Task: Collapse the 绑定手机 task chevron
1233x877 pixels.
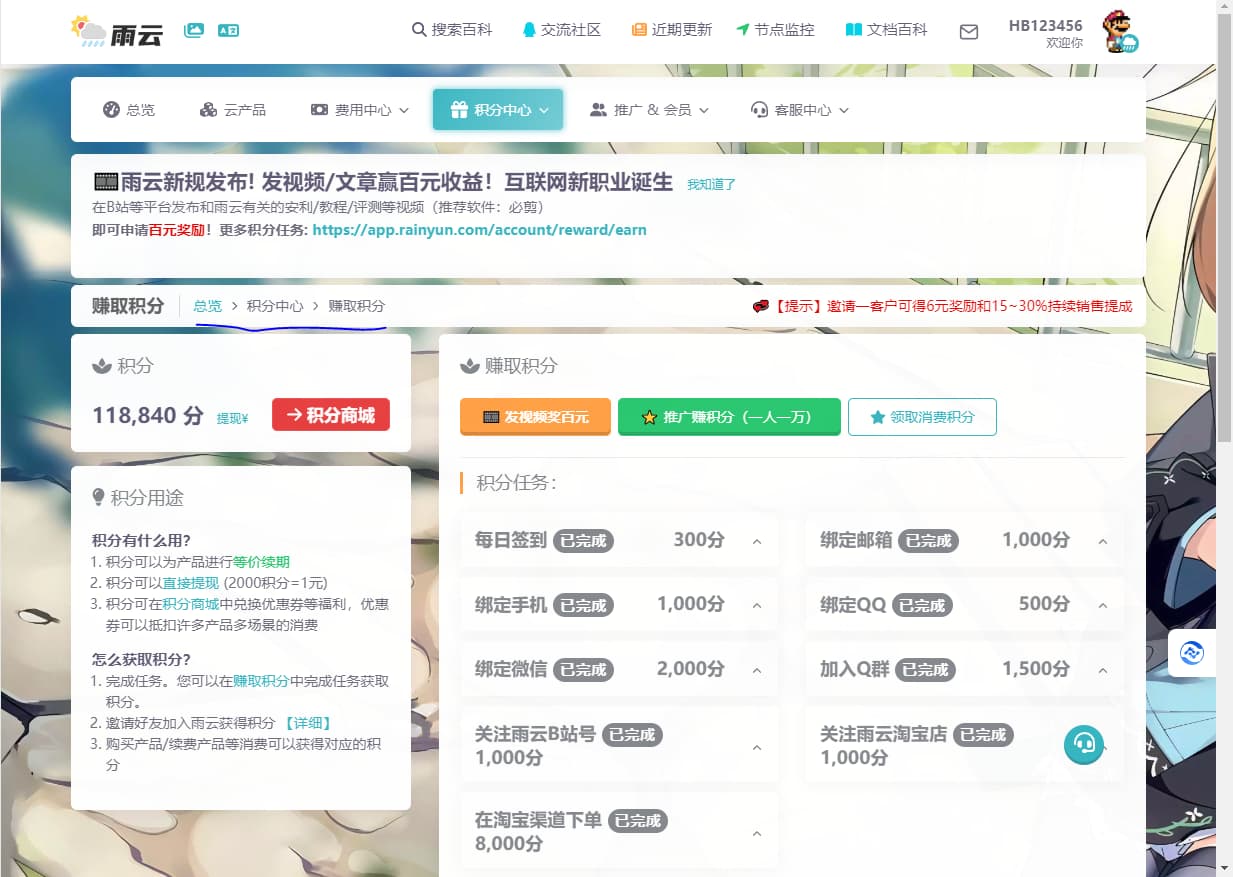Action: click(757, 605)
